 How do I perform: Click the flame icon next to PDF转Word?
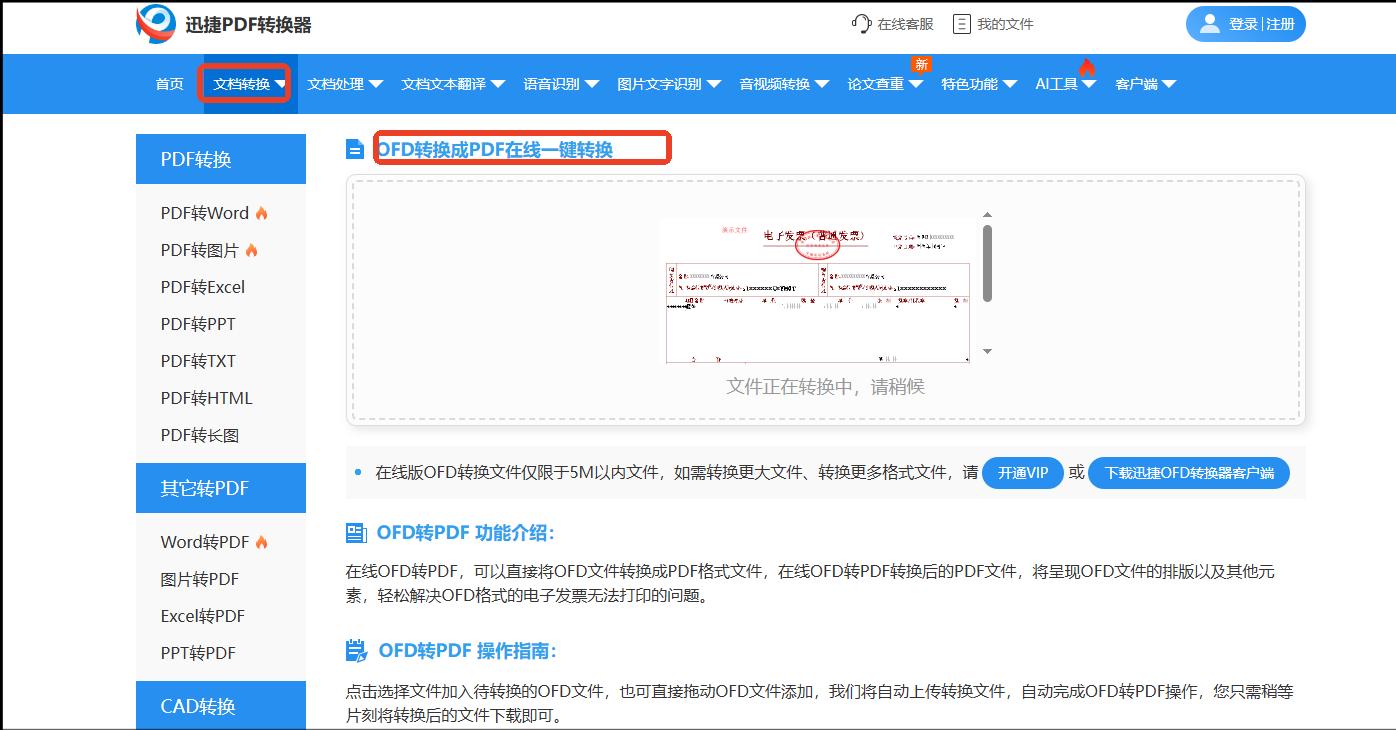pyautogui.click(x=261, y=213)
